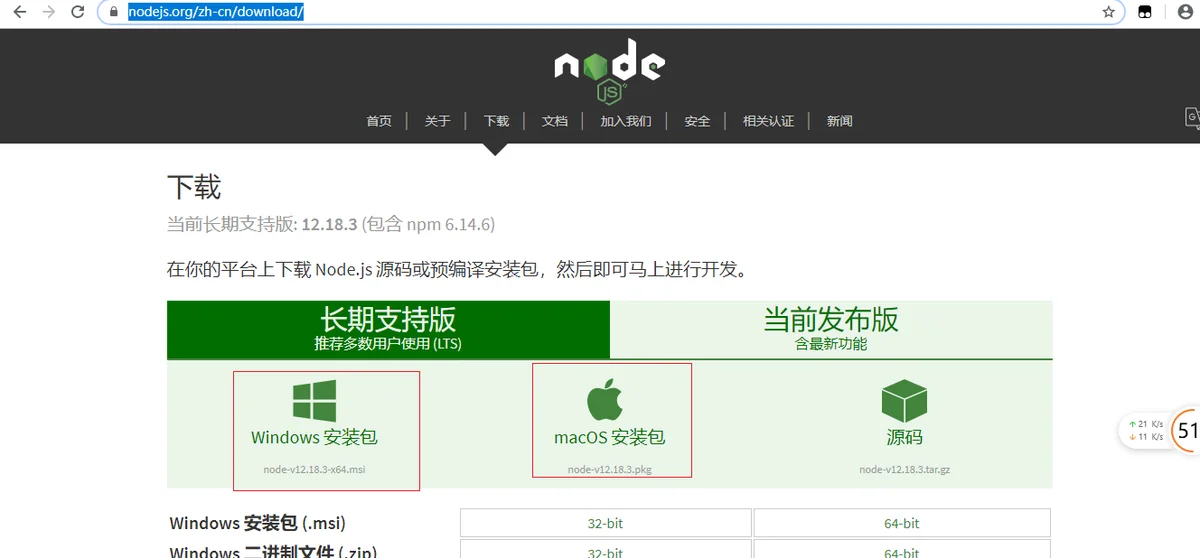
Task: Open the 关于 nav item
Action: coord(437,121)
